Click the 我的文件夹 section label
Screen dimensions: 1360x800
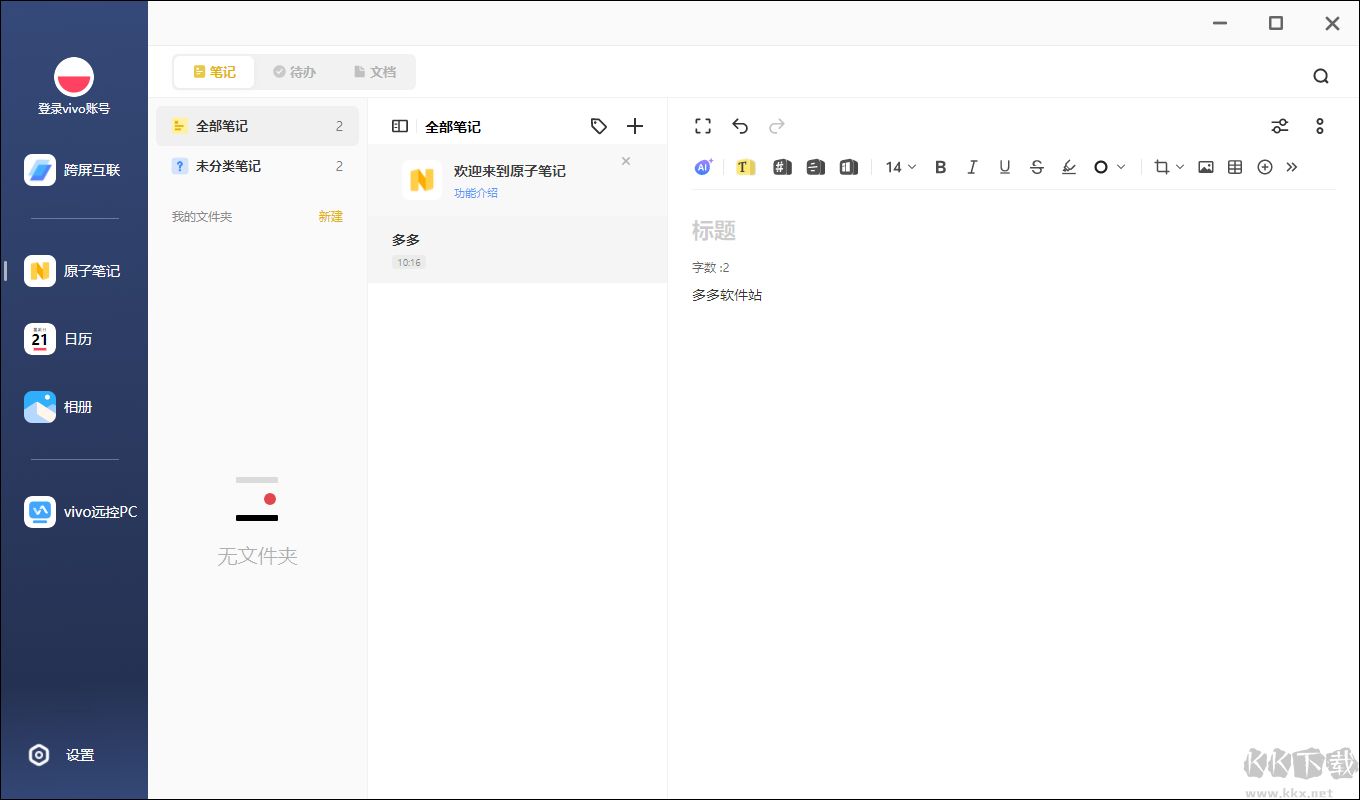pyautogui.click(x=201, y=217)
